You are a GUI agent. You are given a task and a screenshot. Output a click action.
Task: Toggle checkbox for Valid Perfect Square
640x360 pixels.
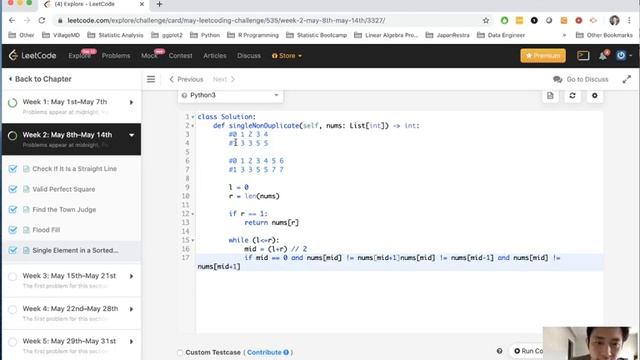click(13, 189)
